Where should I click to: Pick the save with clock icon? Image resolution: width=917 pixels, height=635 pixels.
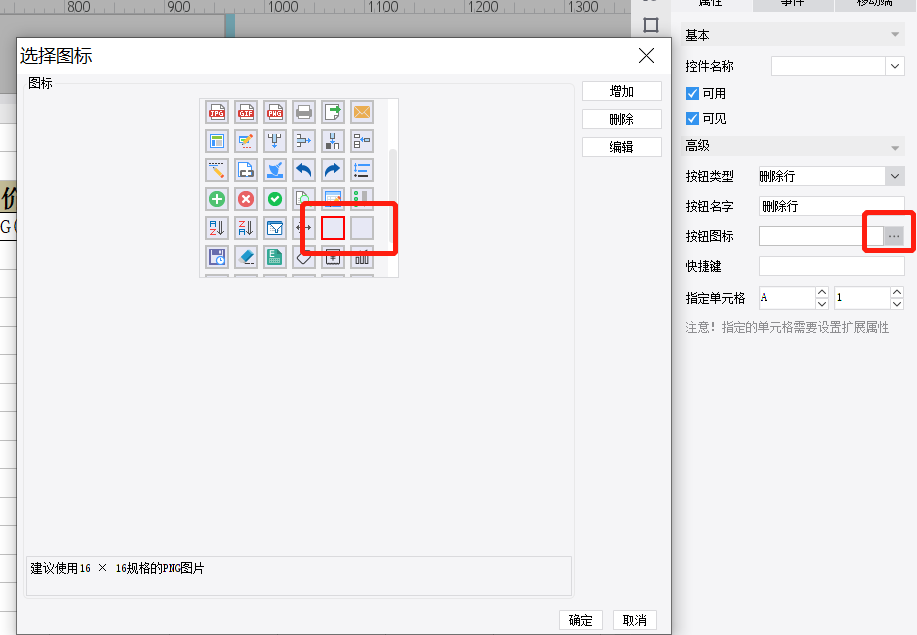click(217, 257)
